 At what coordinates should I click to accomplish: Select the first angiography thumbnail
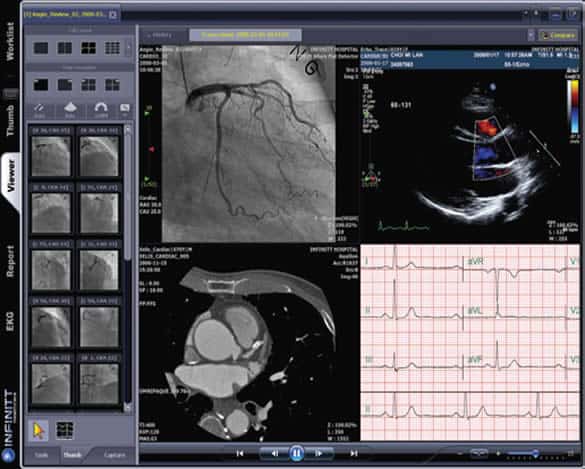51,155
